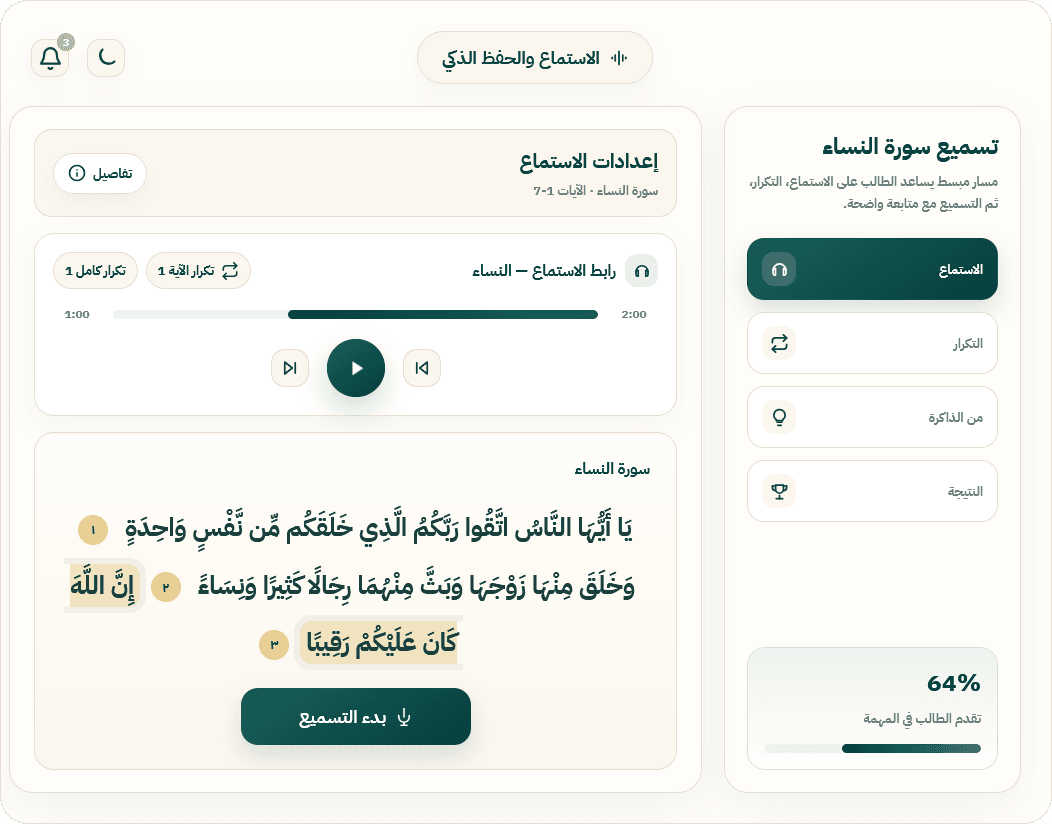Click repeat icon in التكرار step
1052x824 pixels.
(x=779, y=343)
